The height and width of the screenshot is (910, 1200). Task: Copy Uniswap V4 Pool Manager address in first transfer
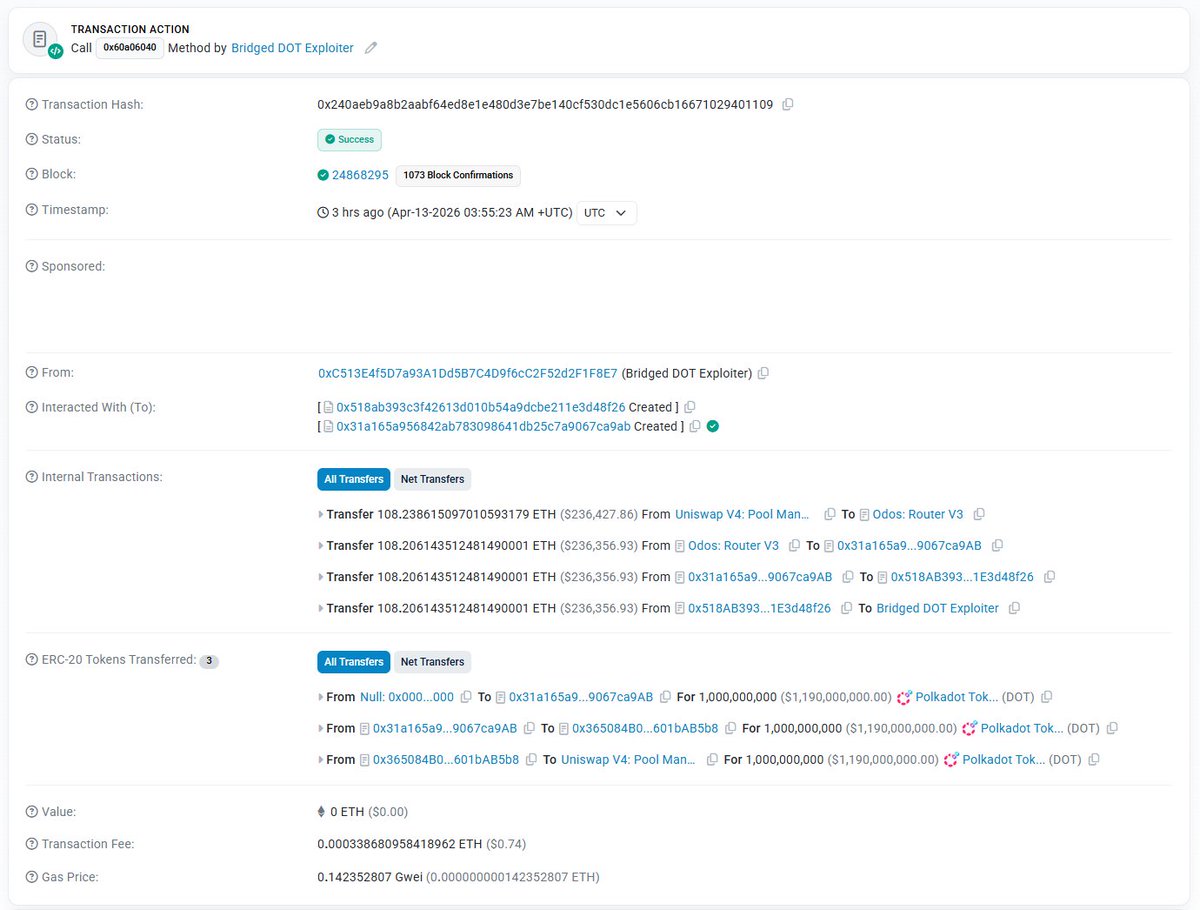830,514
